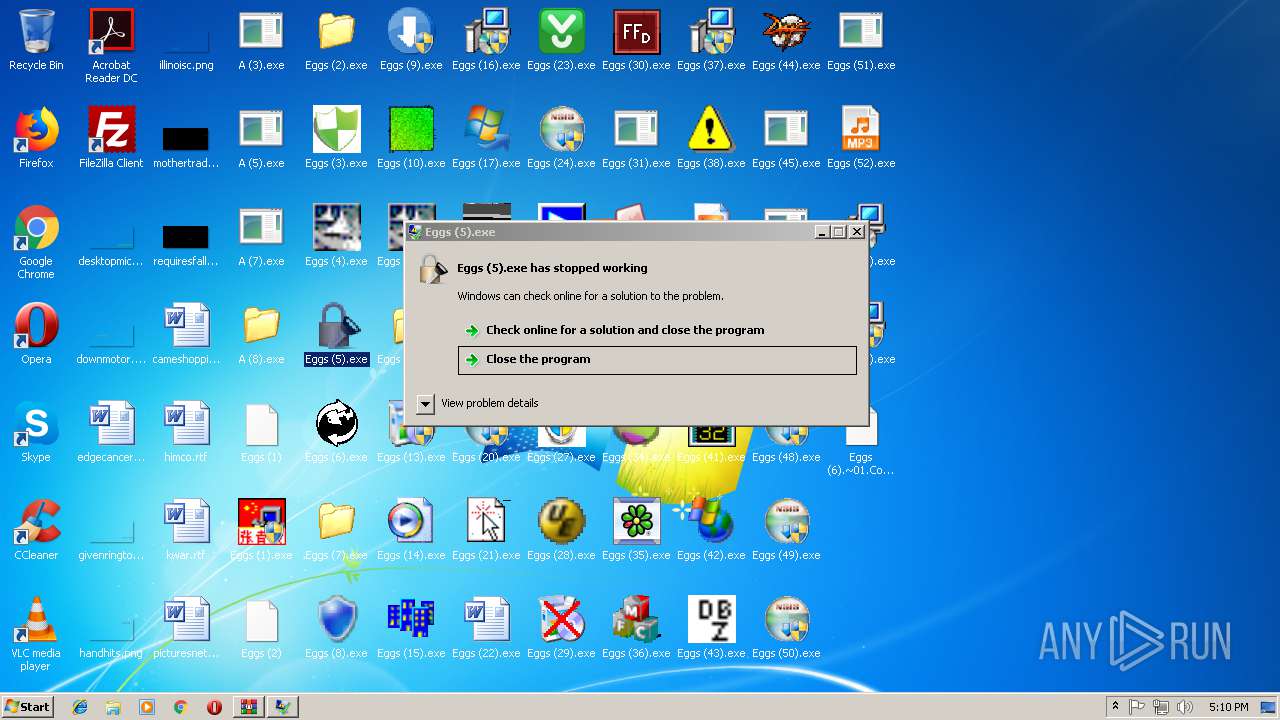The height and width of the screenshot is (720, 1280).
Task: Open the volume speaker tray icon
Action: pyautogui.click(x=1184, y=707)
